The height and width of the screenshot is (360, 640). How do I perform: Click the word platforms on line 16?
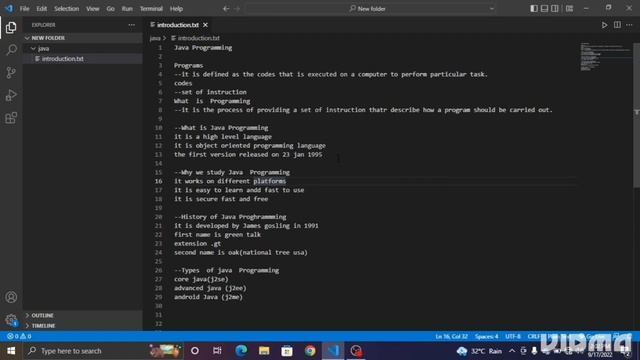[269, 181]
